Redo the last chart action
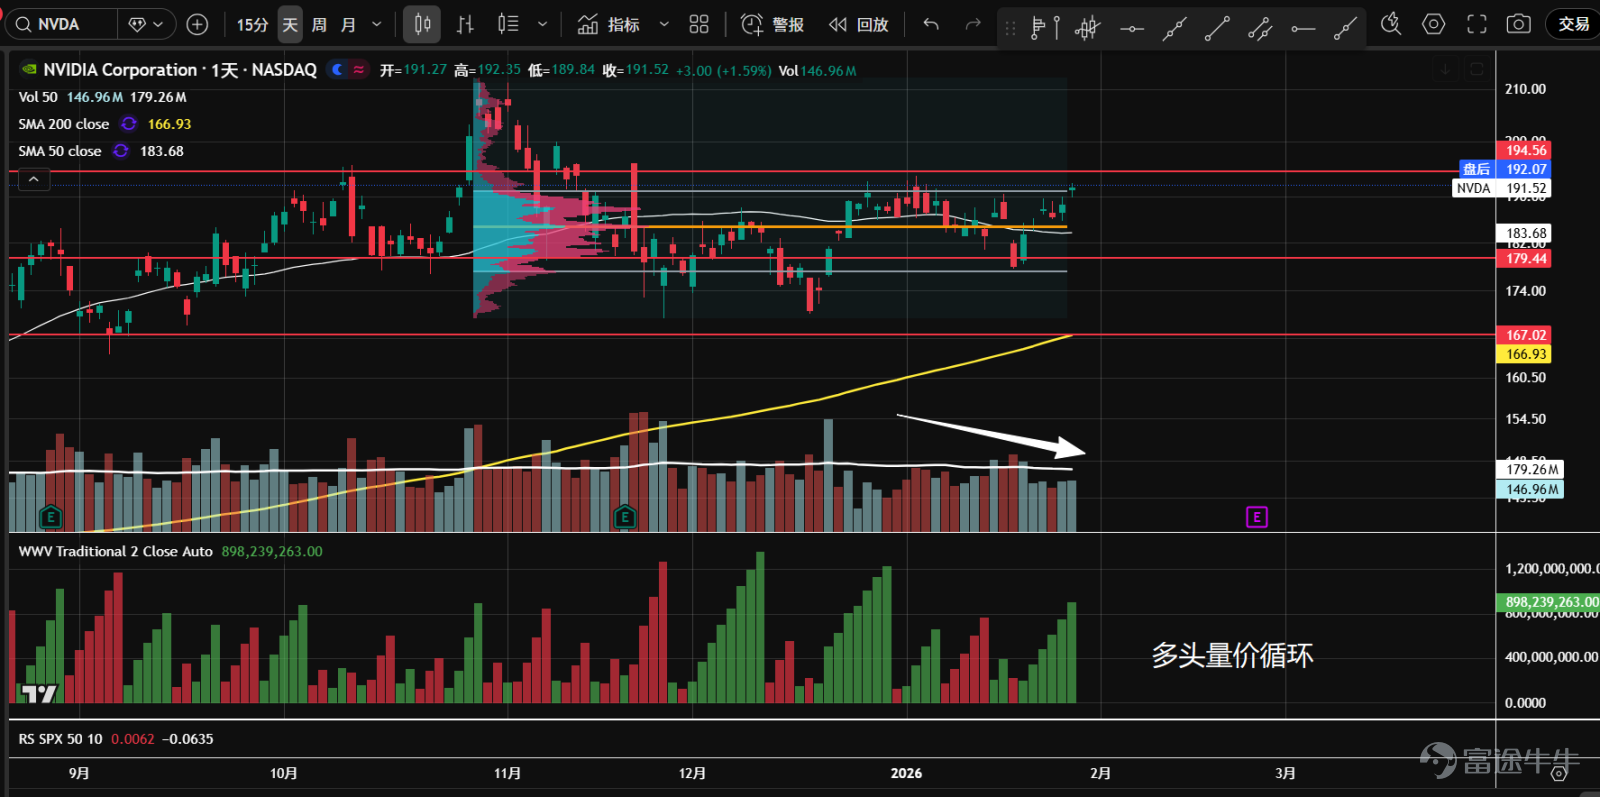The image size is (1600, 797). click(973, 24)
